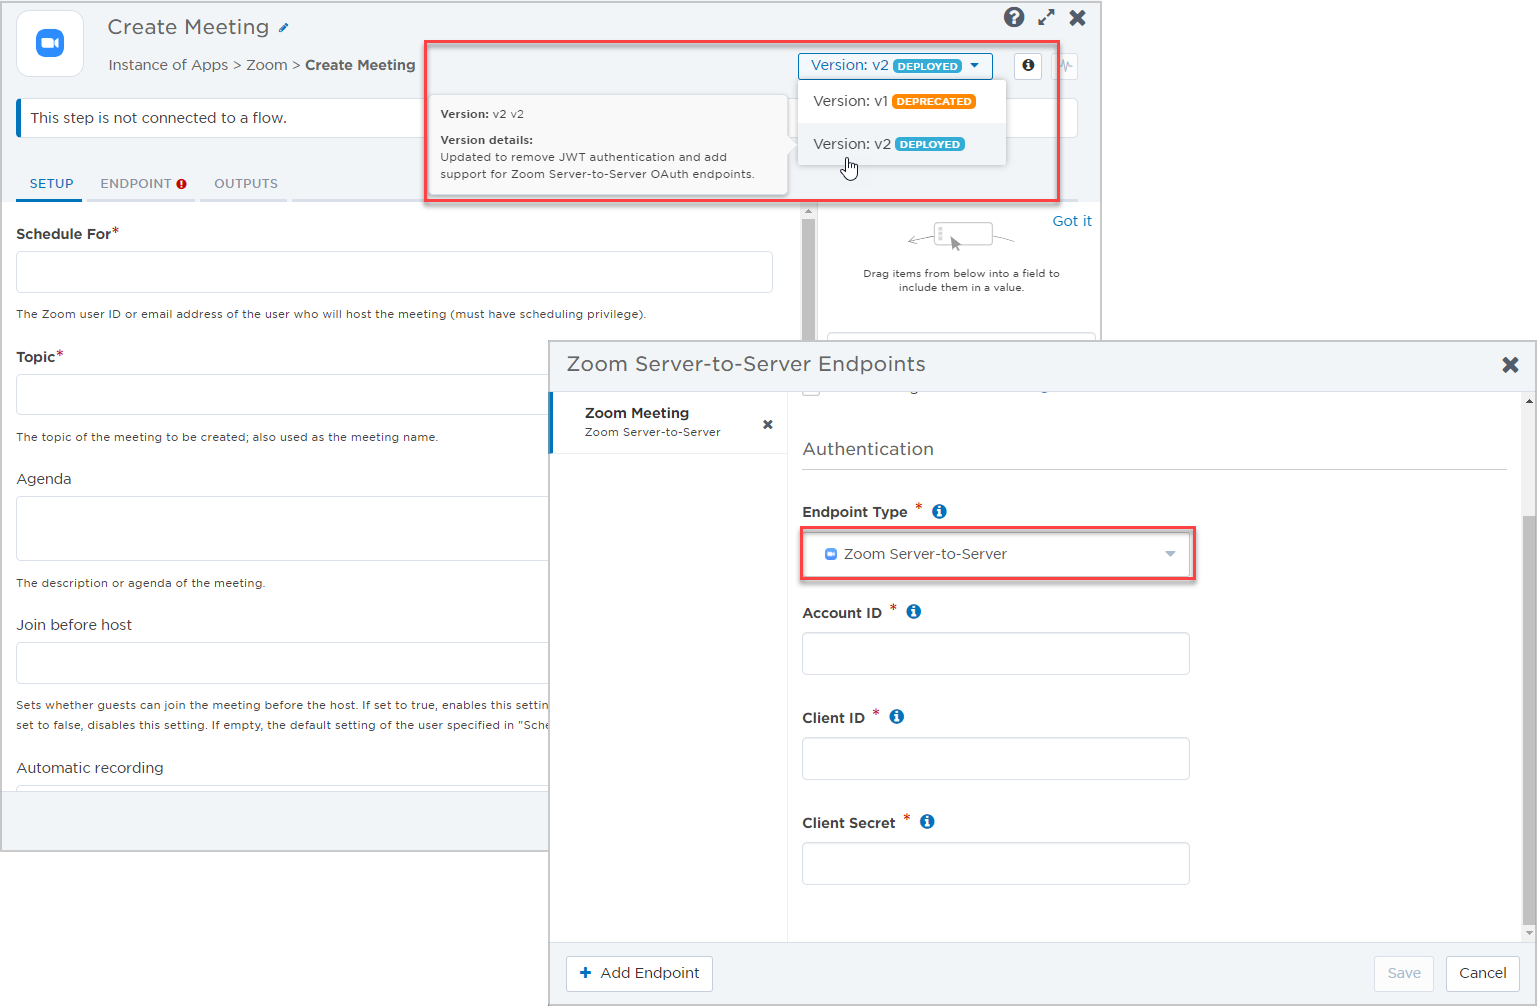The width and height of the screenshot is (1537, 1006).
Task: Click the Client Secret input field
Action: pos(996,863)
